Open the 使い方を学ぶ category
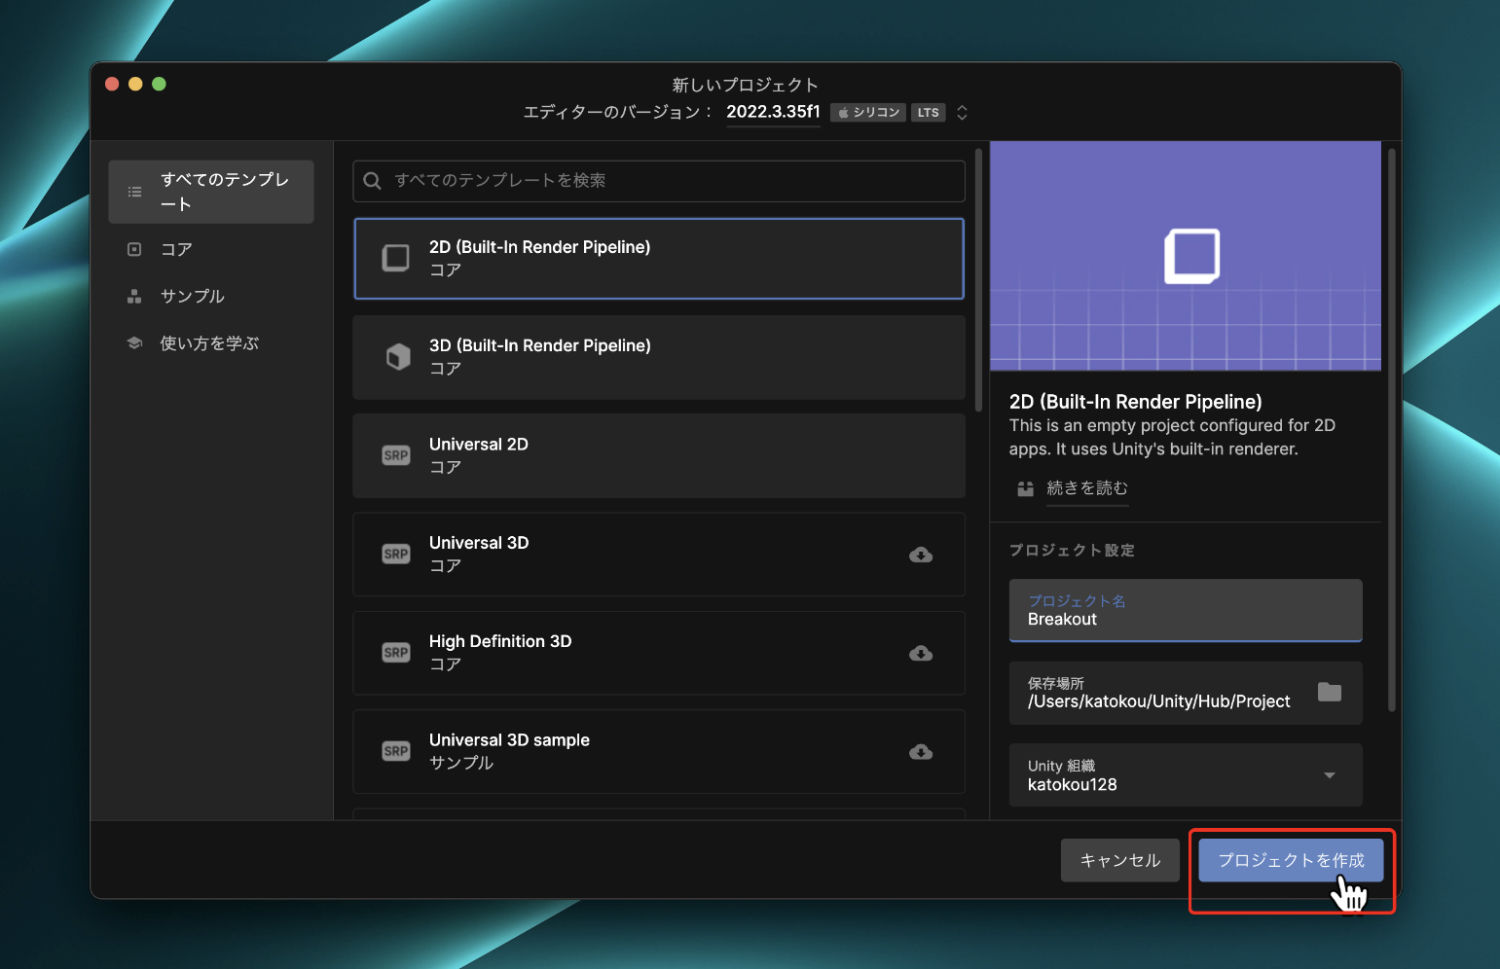 pos(211,343)
